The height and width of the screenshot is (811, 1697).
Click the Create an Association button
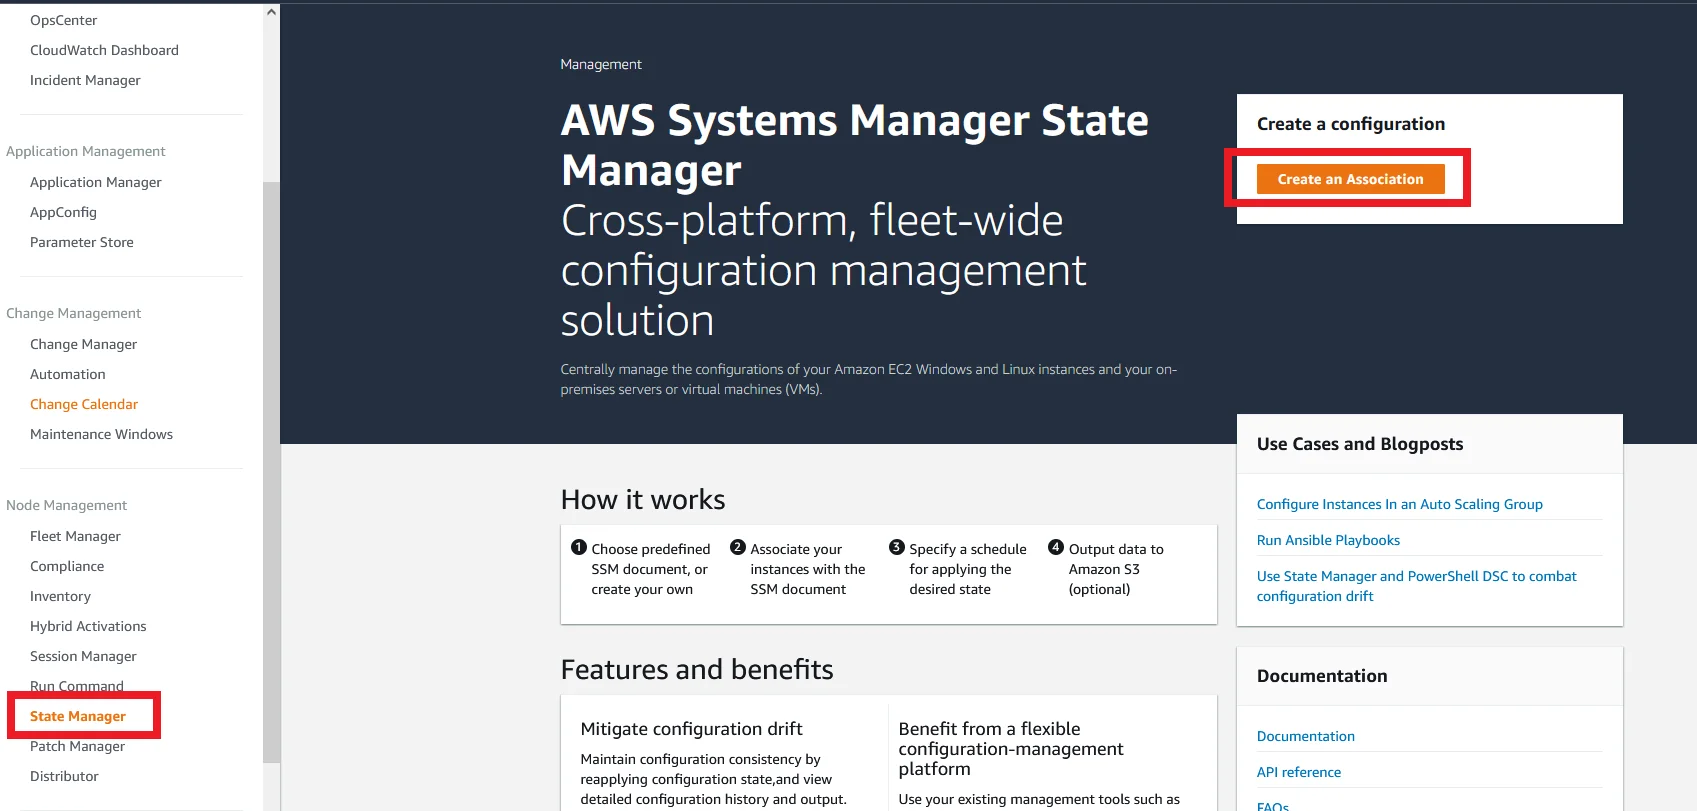coord(1350,179)
